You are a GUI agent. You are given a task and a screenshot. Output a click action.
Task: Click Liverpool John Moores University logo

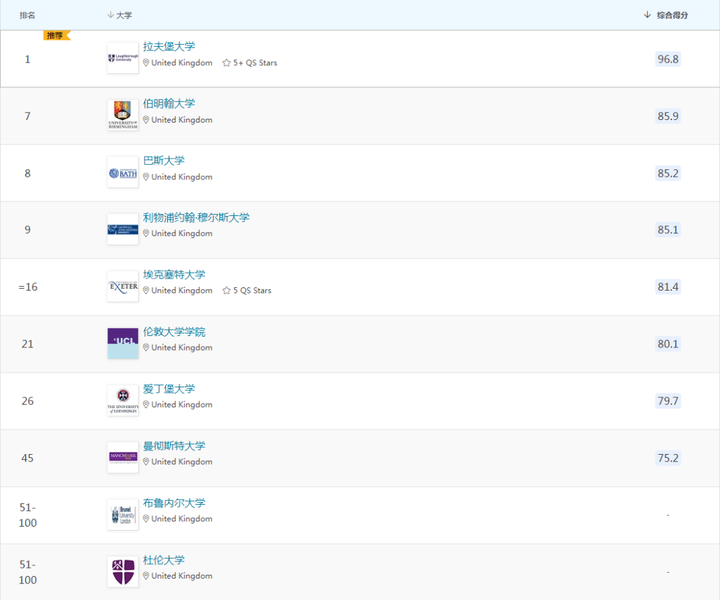click(123, 229)
